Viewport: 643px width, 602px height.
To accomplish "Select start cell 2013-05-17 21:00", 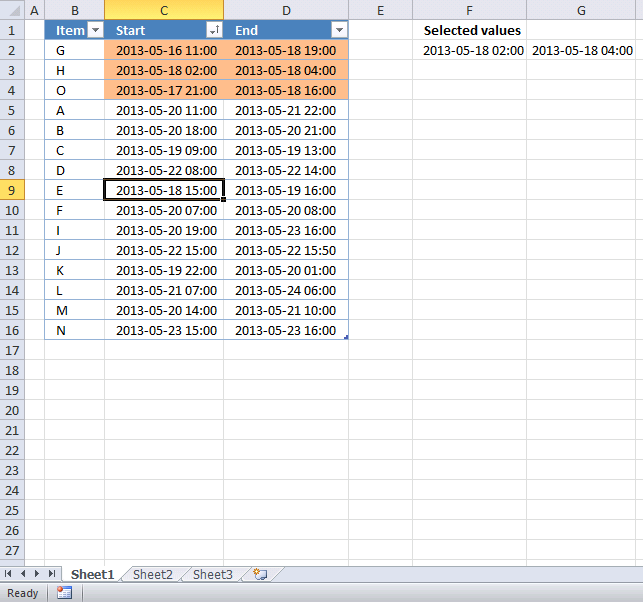I will 164,90.
